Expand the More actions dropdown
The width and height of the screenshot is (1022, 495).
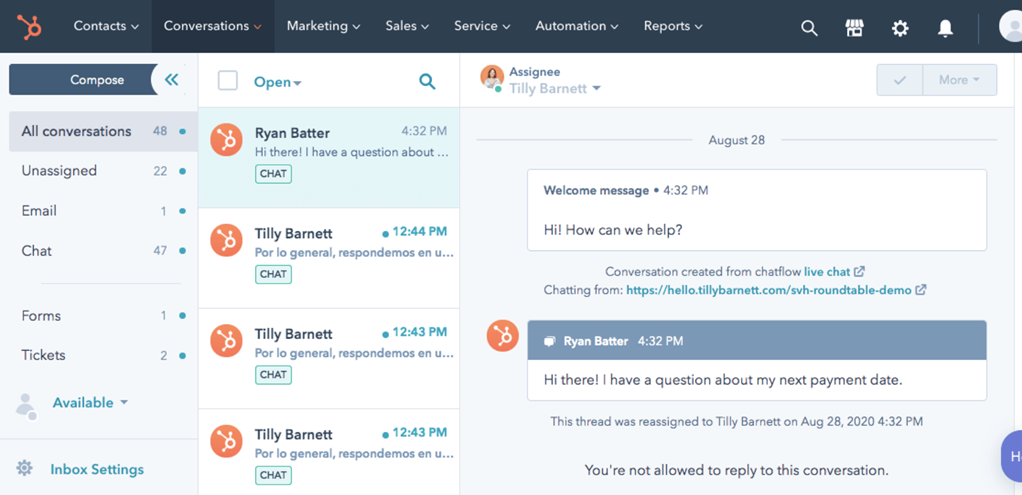pos(960,80)
